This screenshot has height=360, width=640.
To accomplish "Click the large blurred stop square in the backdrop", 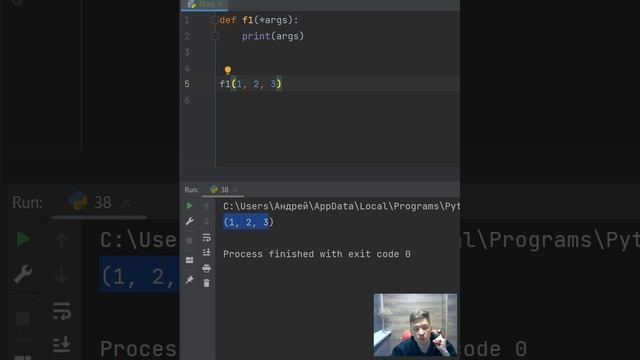I will tap(23, 318).
